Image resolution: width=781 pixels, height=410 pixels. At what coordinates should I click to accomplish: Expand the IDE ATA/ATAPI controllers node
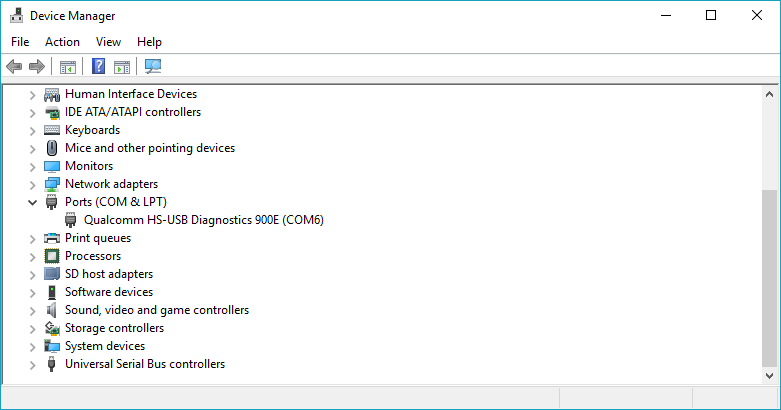(x=32, y=113)
